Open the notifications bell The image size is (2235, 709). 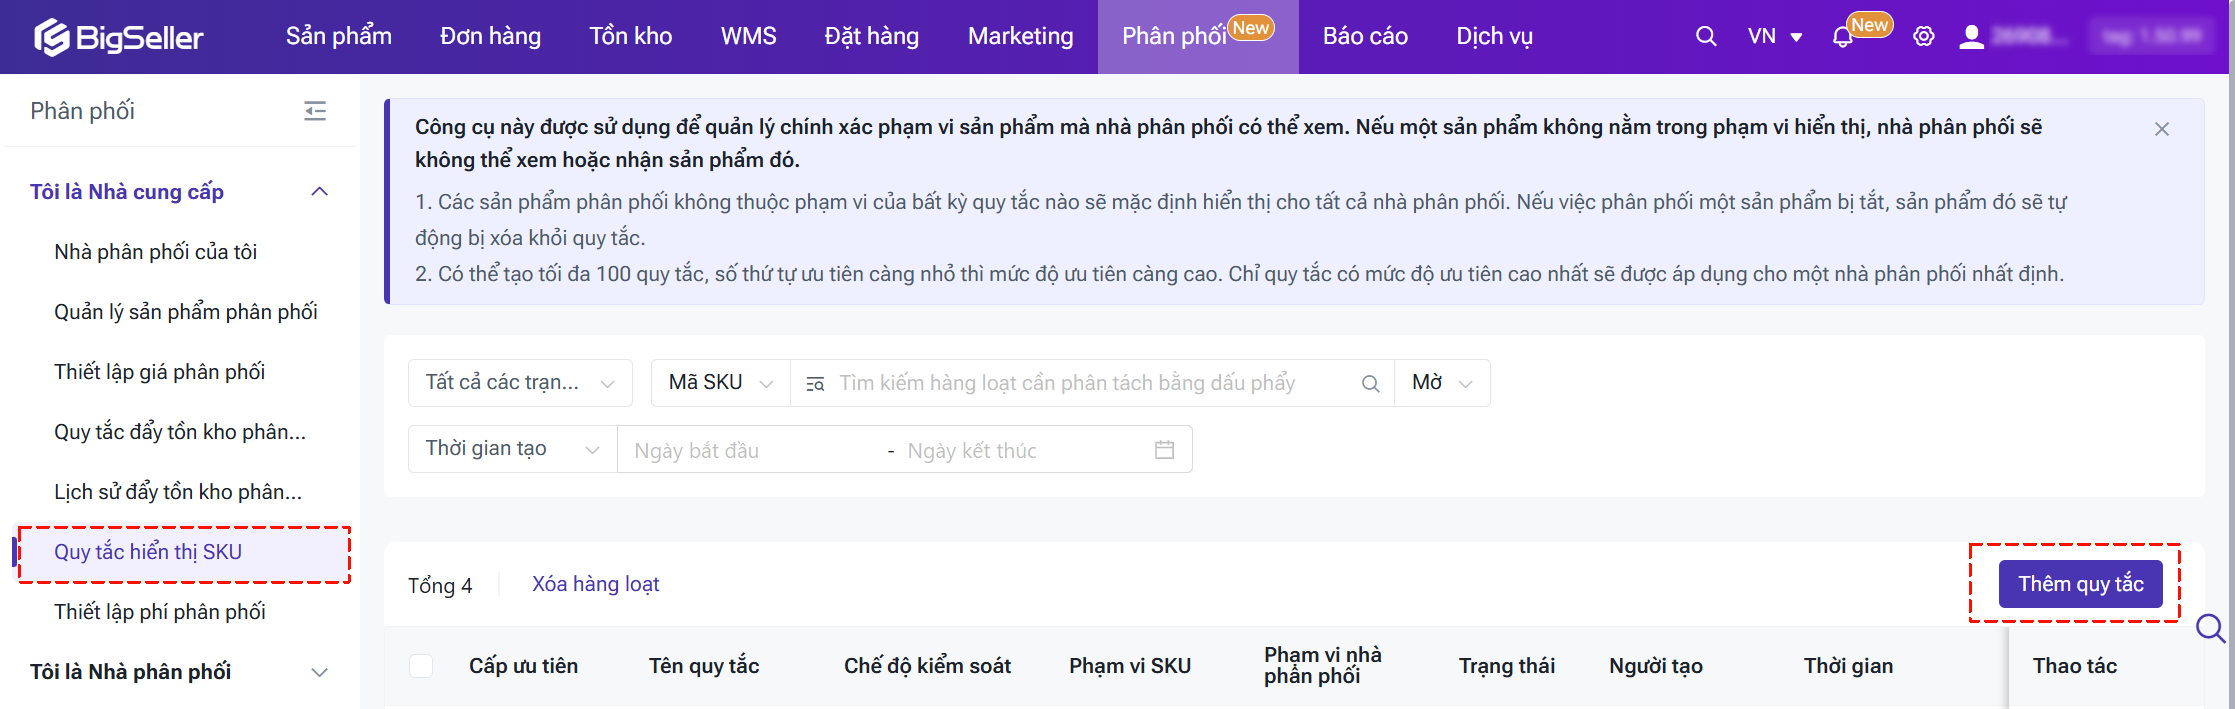(x=1842, y=38)
